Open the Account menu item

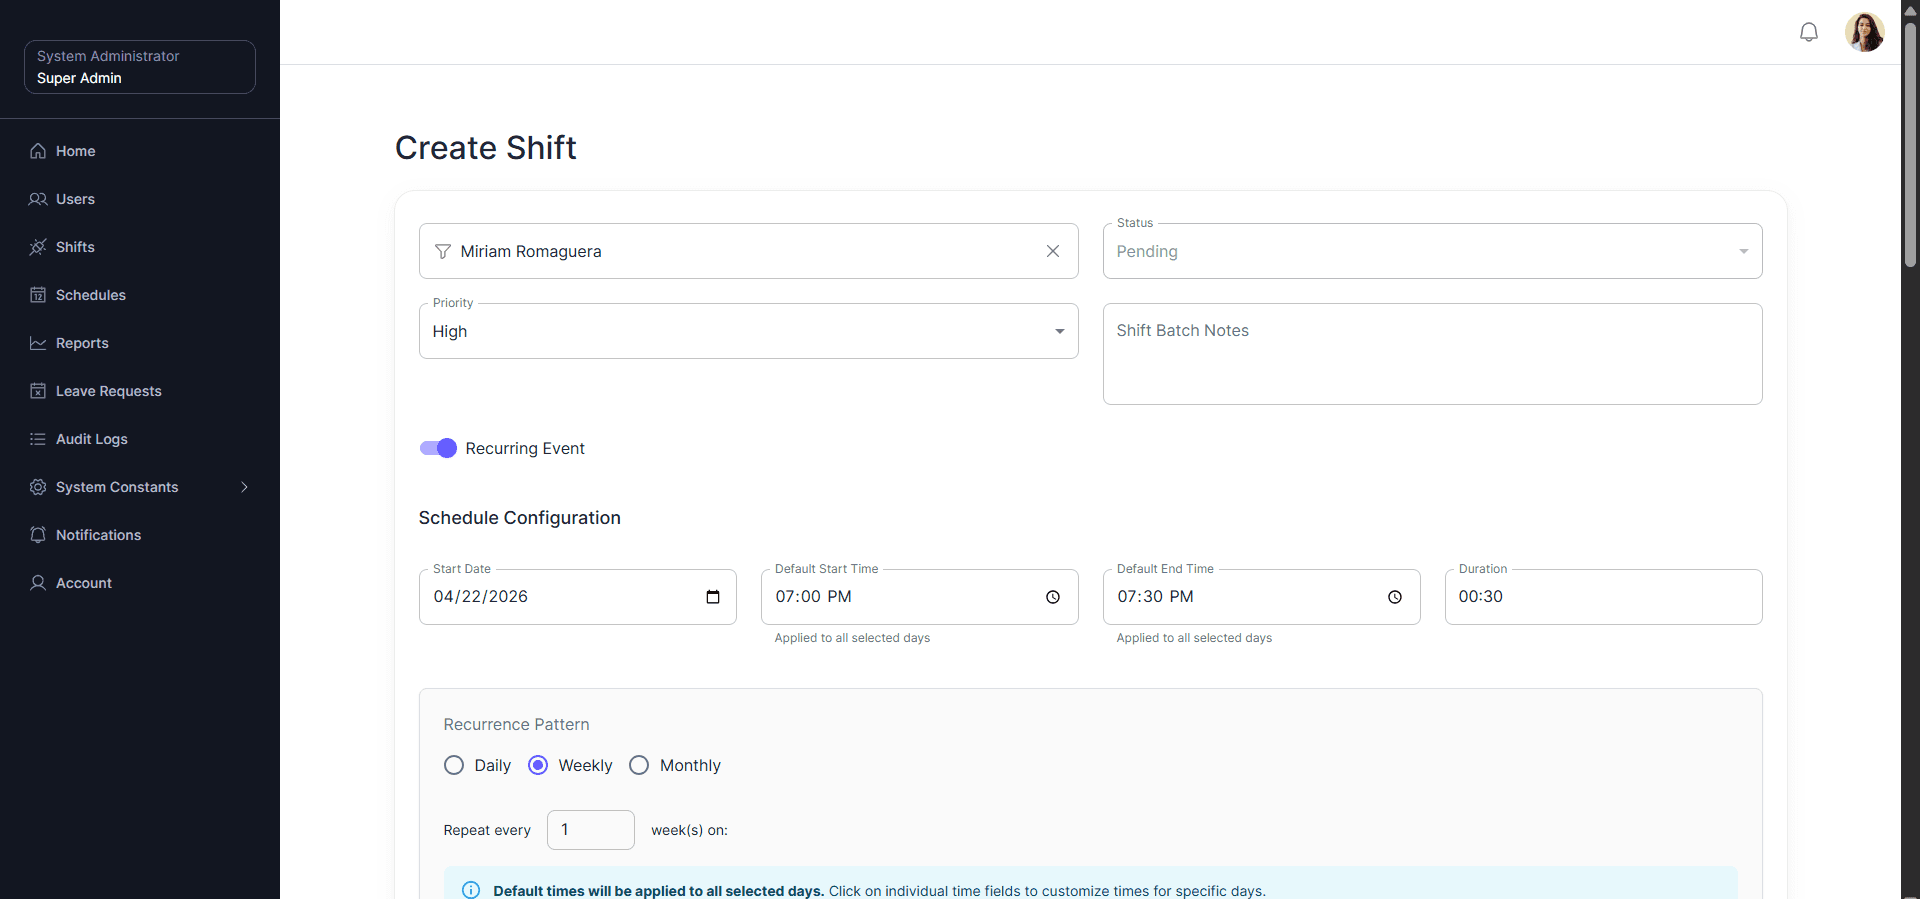(140, 583)
